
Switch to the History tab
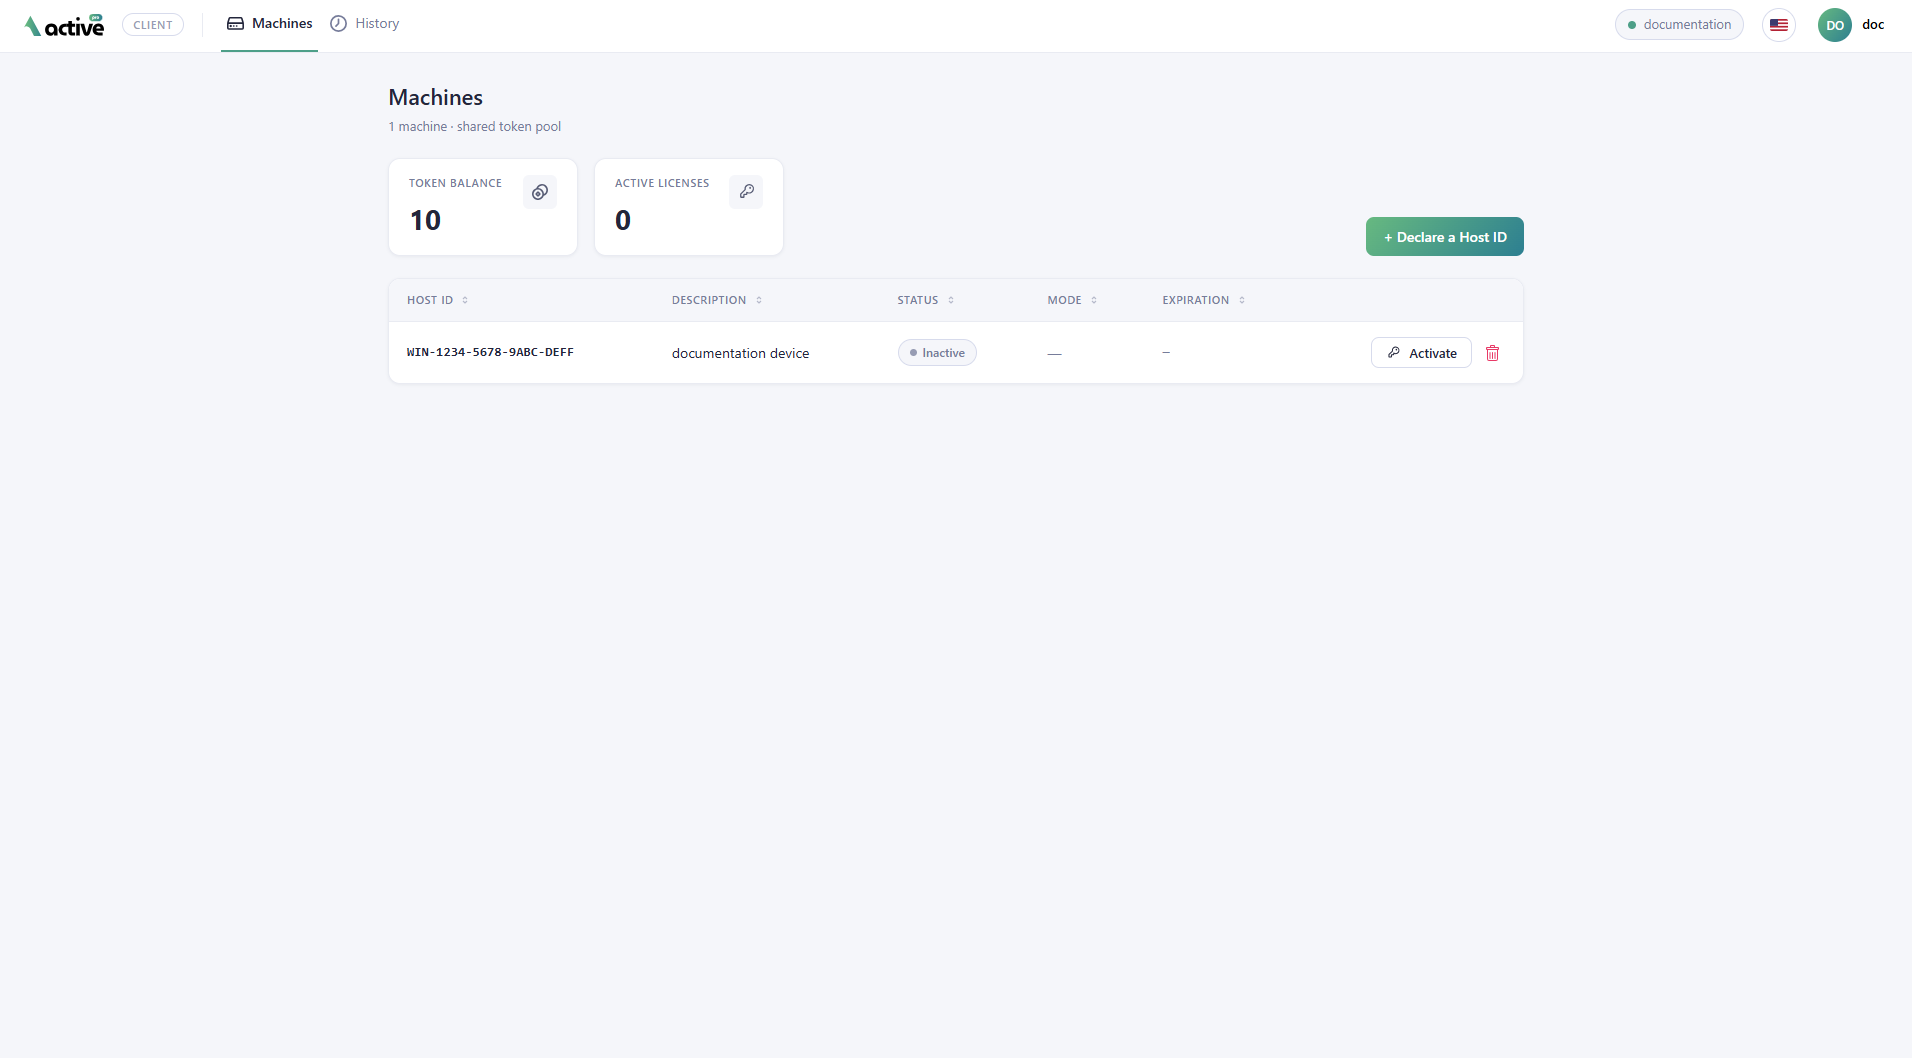(365, 24)
